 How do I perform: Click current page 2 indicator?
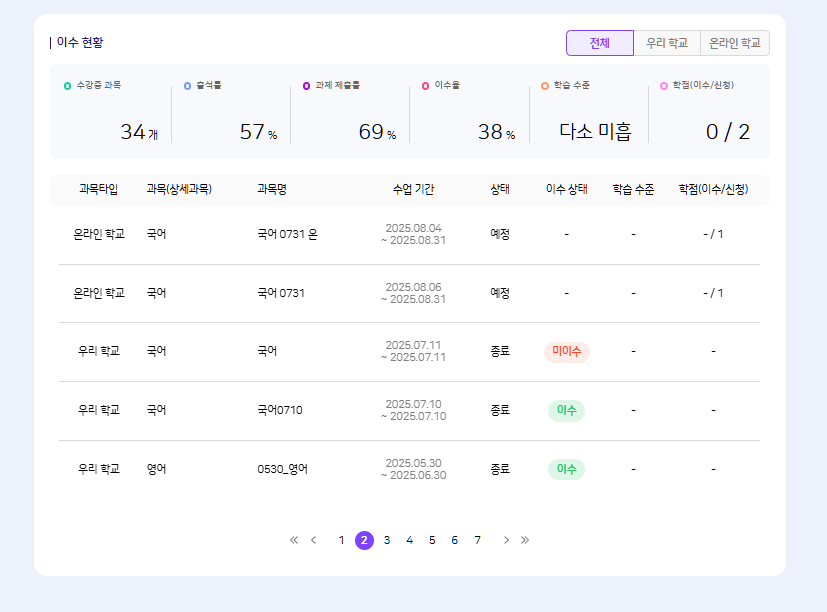coord(364,540)
